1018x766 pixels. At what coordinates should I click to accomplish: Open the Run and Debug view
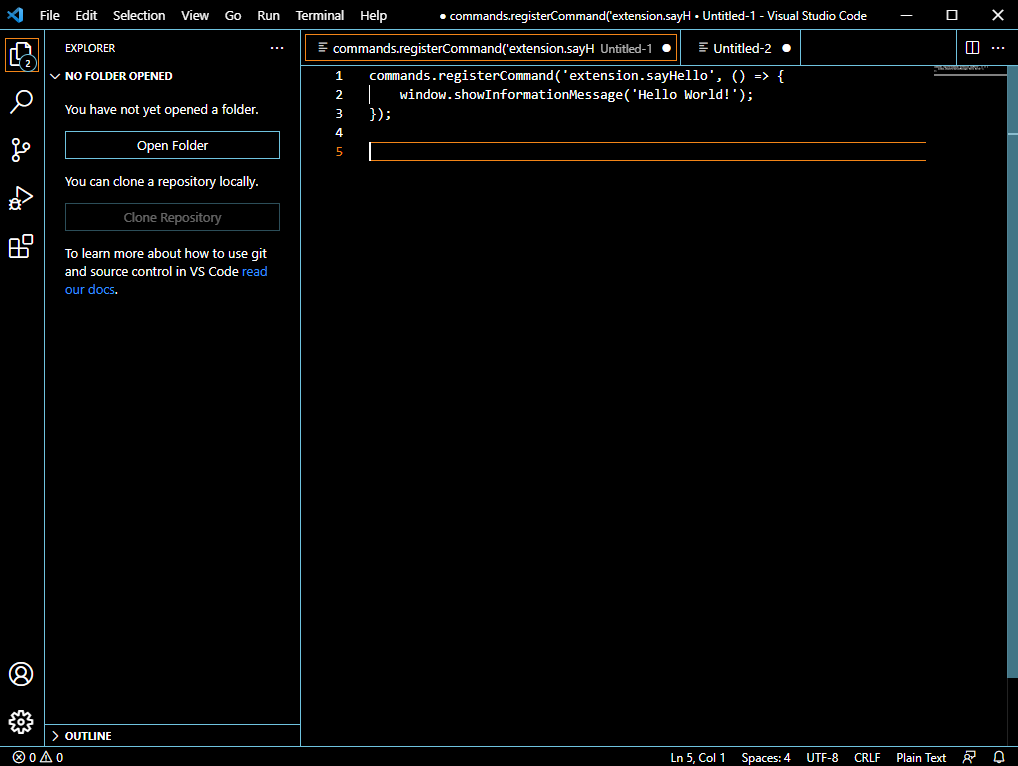pyautogui.click(x=21, y=198)
